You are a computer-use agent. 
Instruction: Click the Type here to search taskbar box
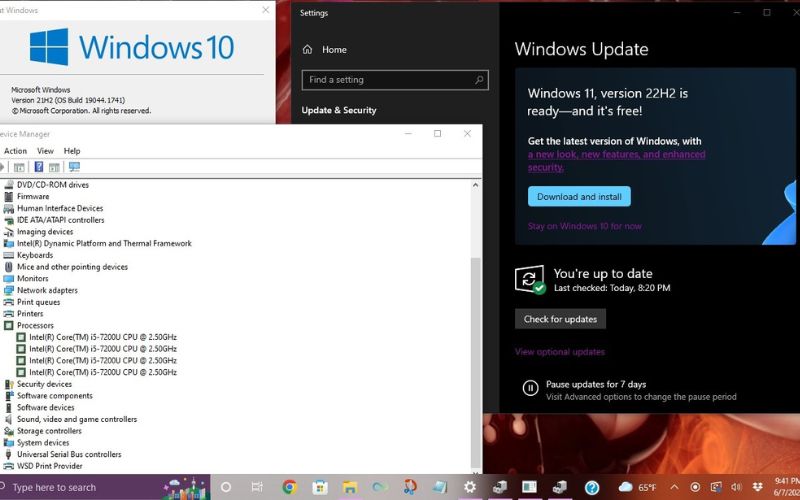[x=105, y=487]
